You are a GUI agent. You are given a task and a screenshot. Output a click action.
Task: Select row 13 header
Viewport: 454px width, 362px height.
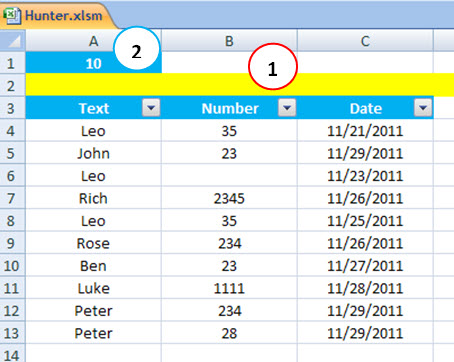(12, 333)
